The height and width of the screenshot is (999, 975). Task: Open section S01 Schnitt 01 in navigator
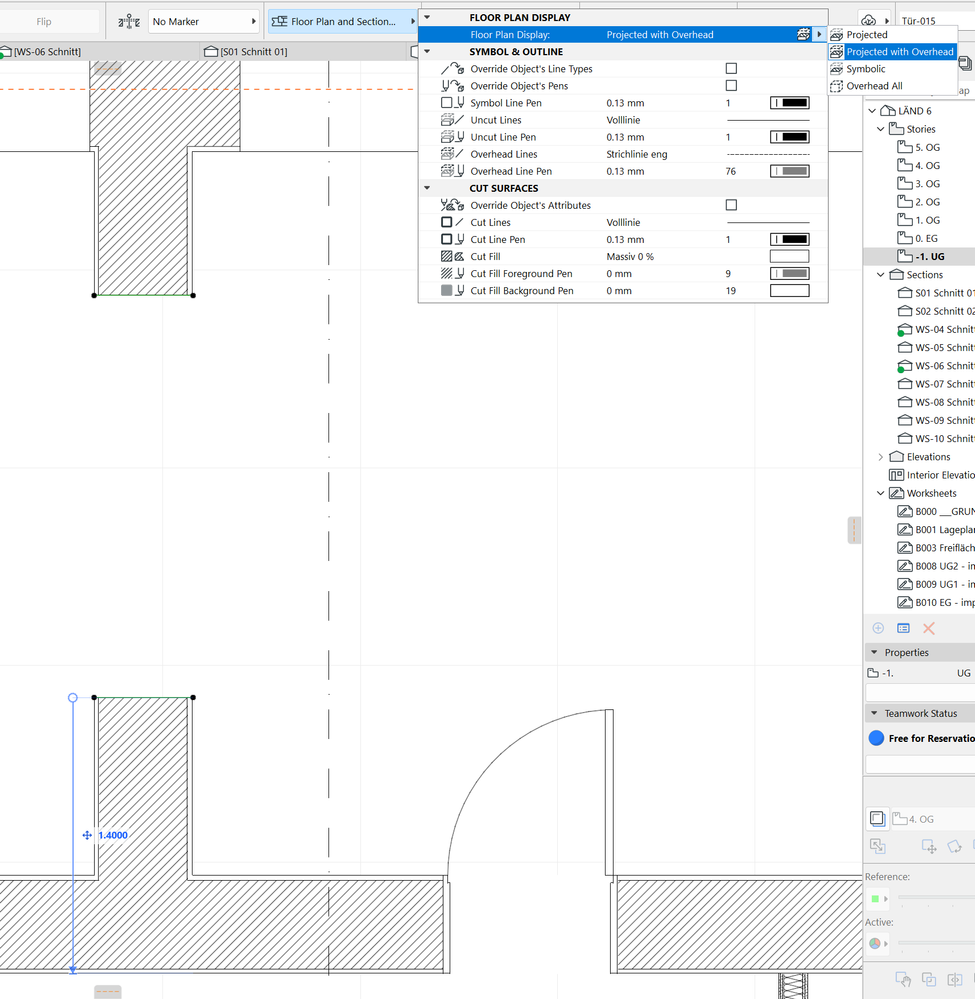tap(935, 293)
